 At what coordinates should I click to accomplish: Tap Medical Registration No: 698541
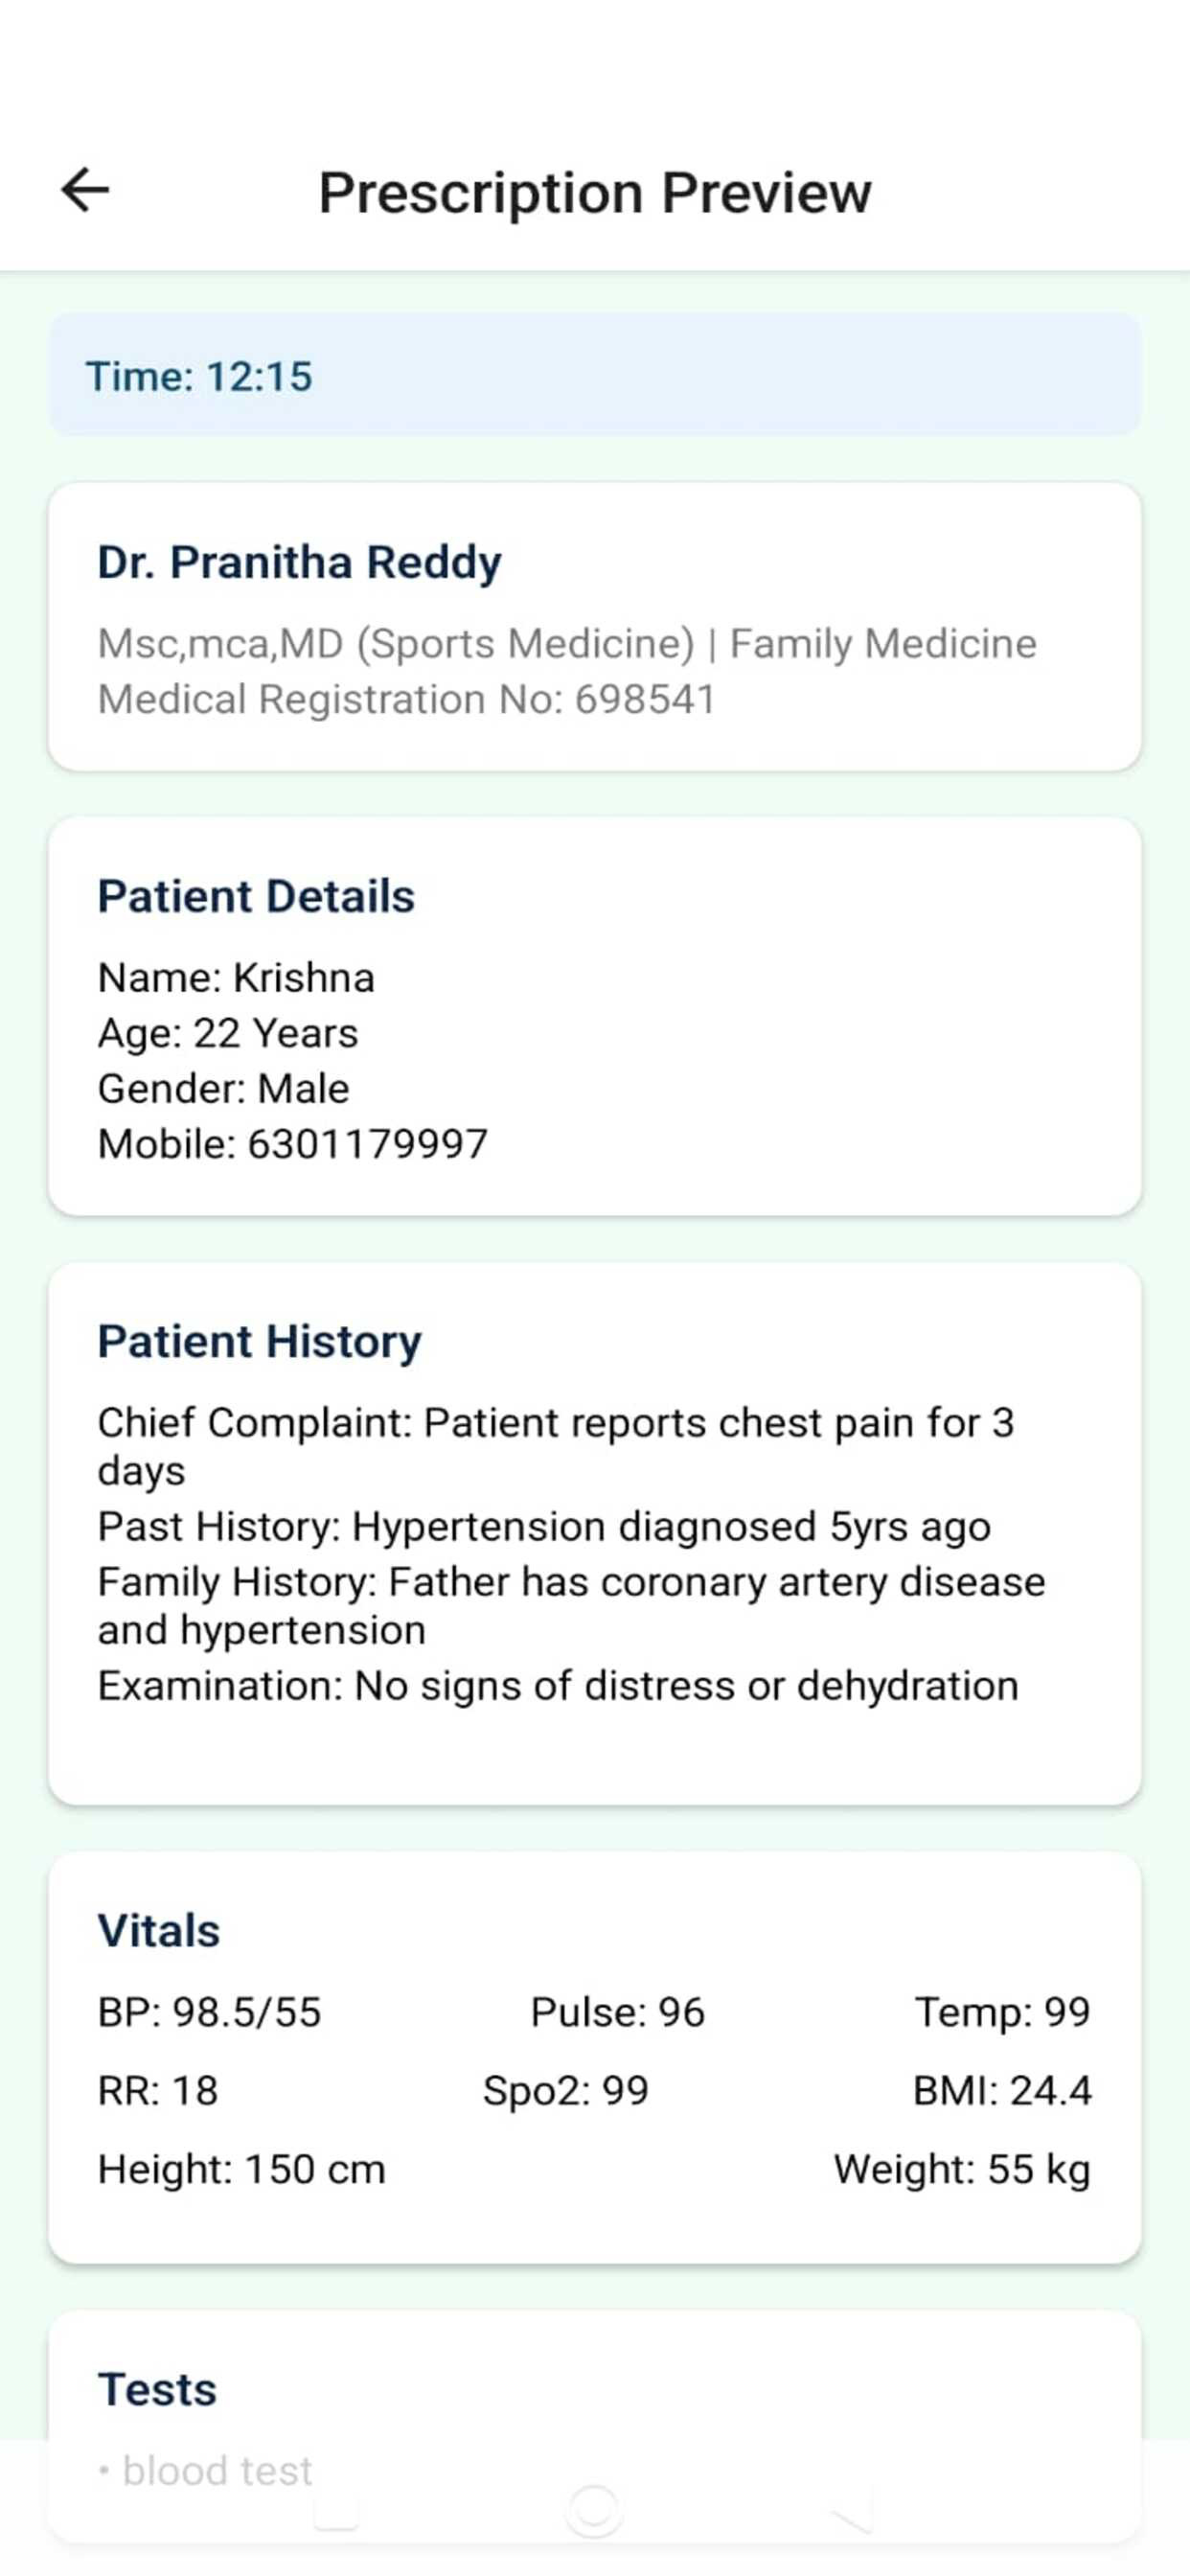click(407, 699)
